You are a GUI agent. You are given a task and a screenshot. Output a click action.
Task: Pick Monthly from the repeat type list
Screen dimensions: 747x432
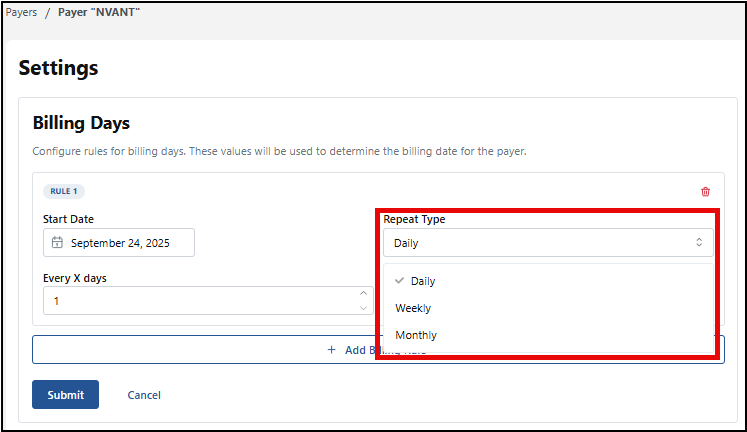click(416, 335)
